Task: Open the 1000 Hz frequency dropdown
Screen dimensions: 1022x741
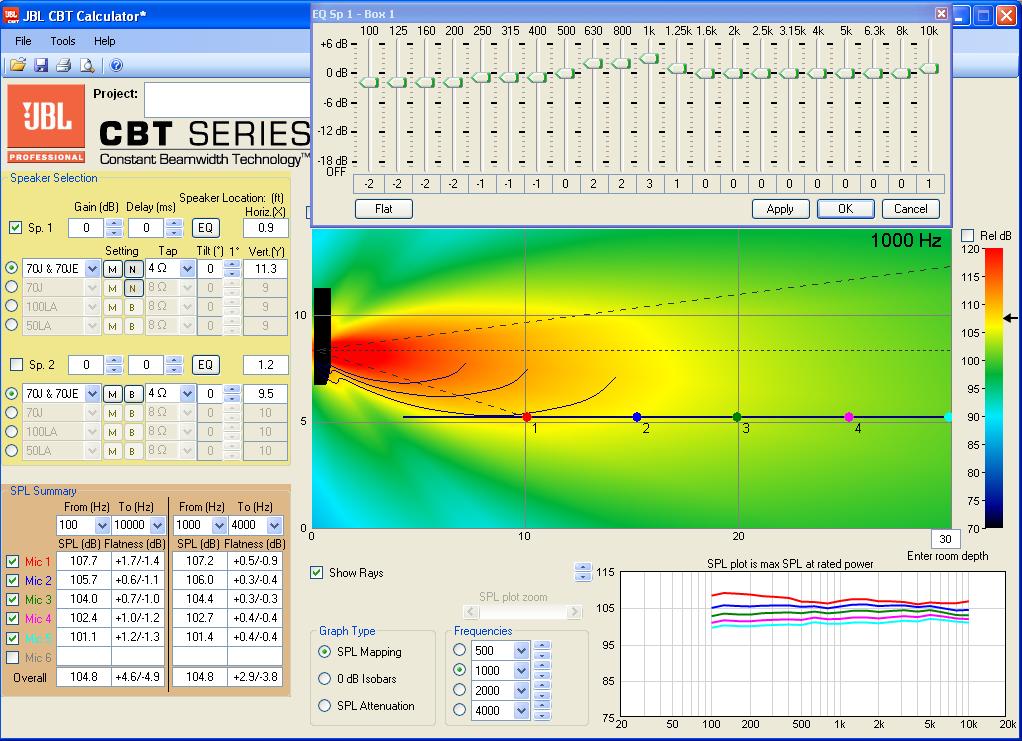Action: coord(521,671)
